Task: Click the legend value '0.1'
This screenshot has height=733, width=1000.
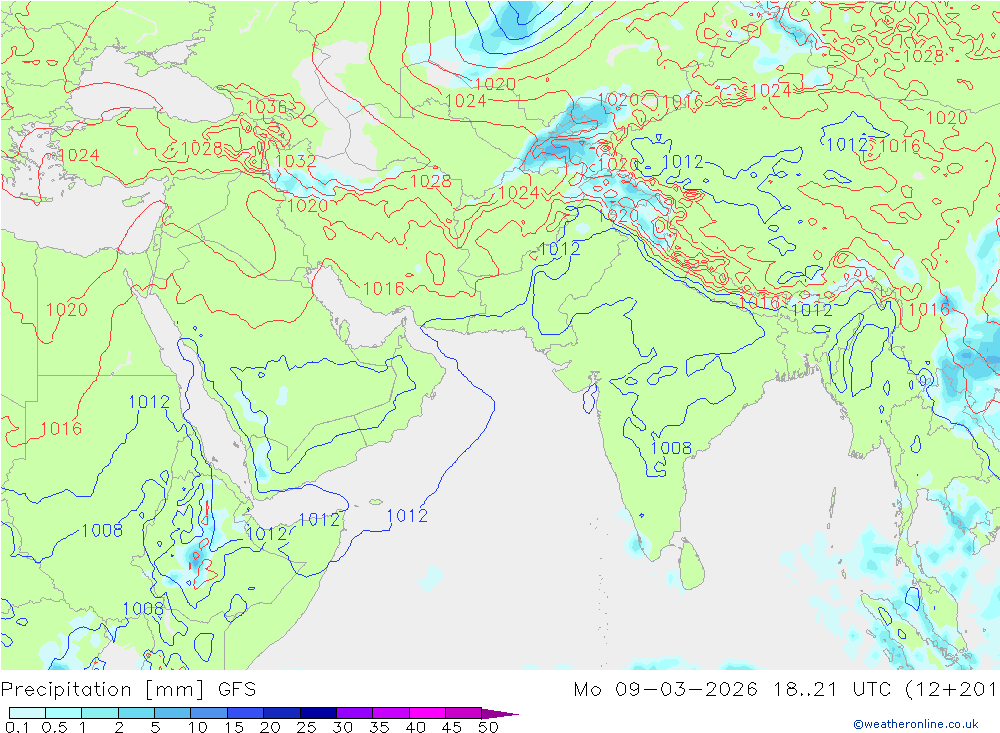Action: tap(17, 727)
